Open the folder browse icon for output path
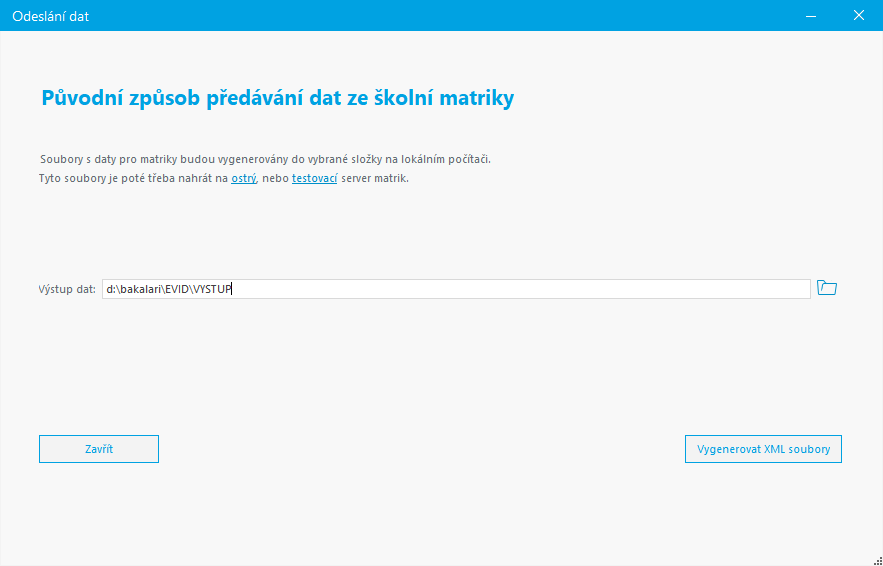The height and width of the screenshot is (566, 883). click(827, 288)
